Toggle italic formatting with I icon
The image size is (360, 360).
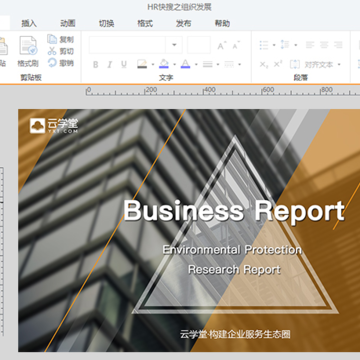coord(109,64)
